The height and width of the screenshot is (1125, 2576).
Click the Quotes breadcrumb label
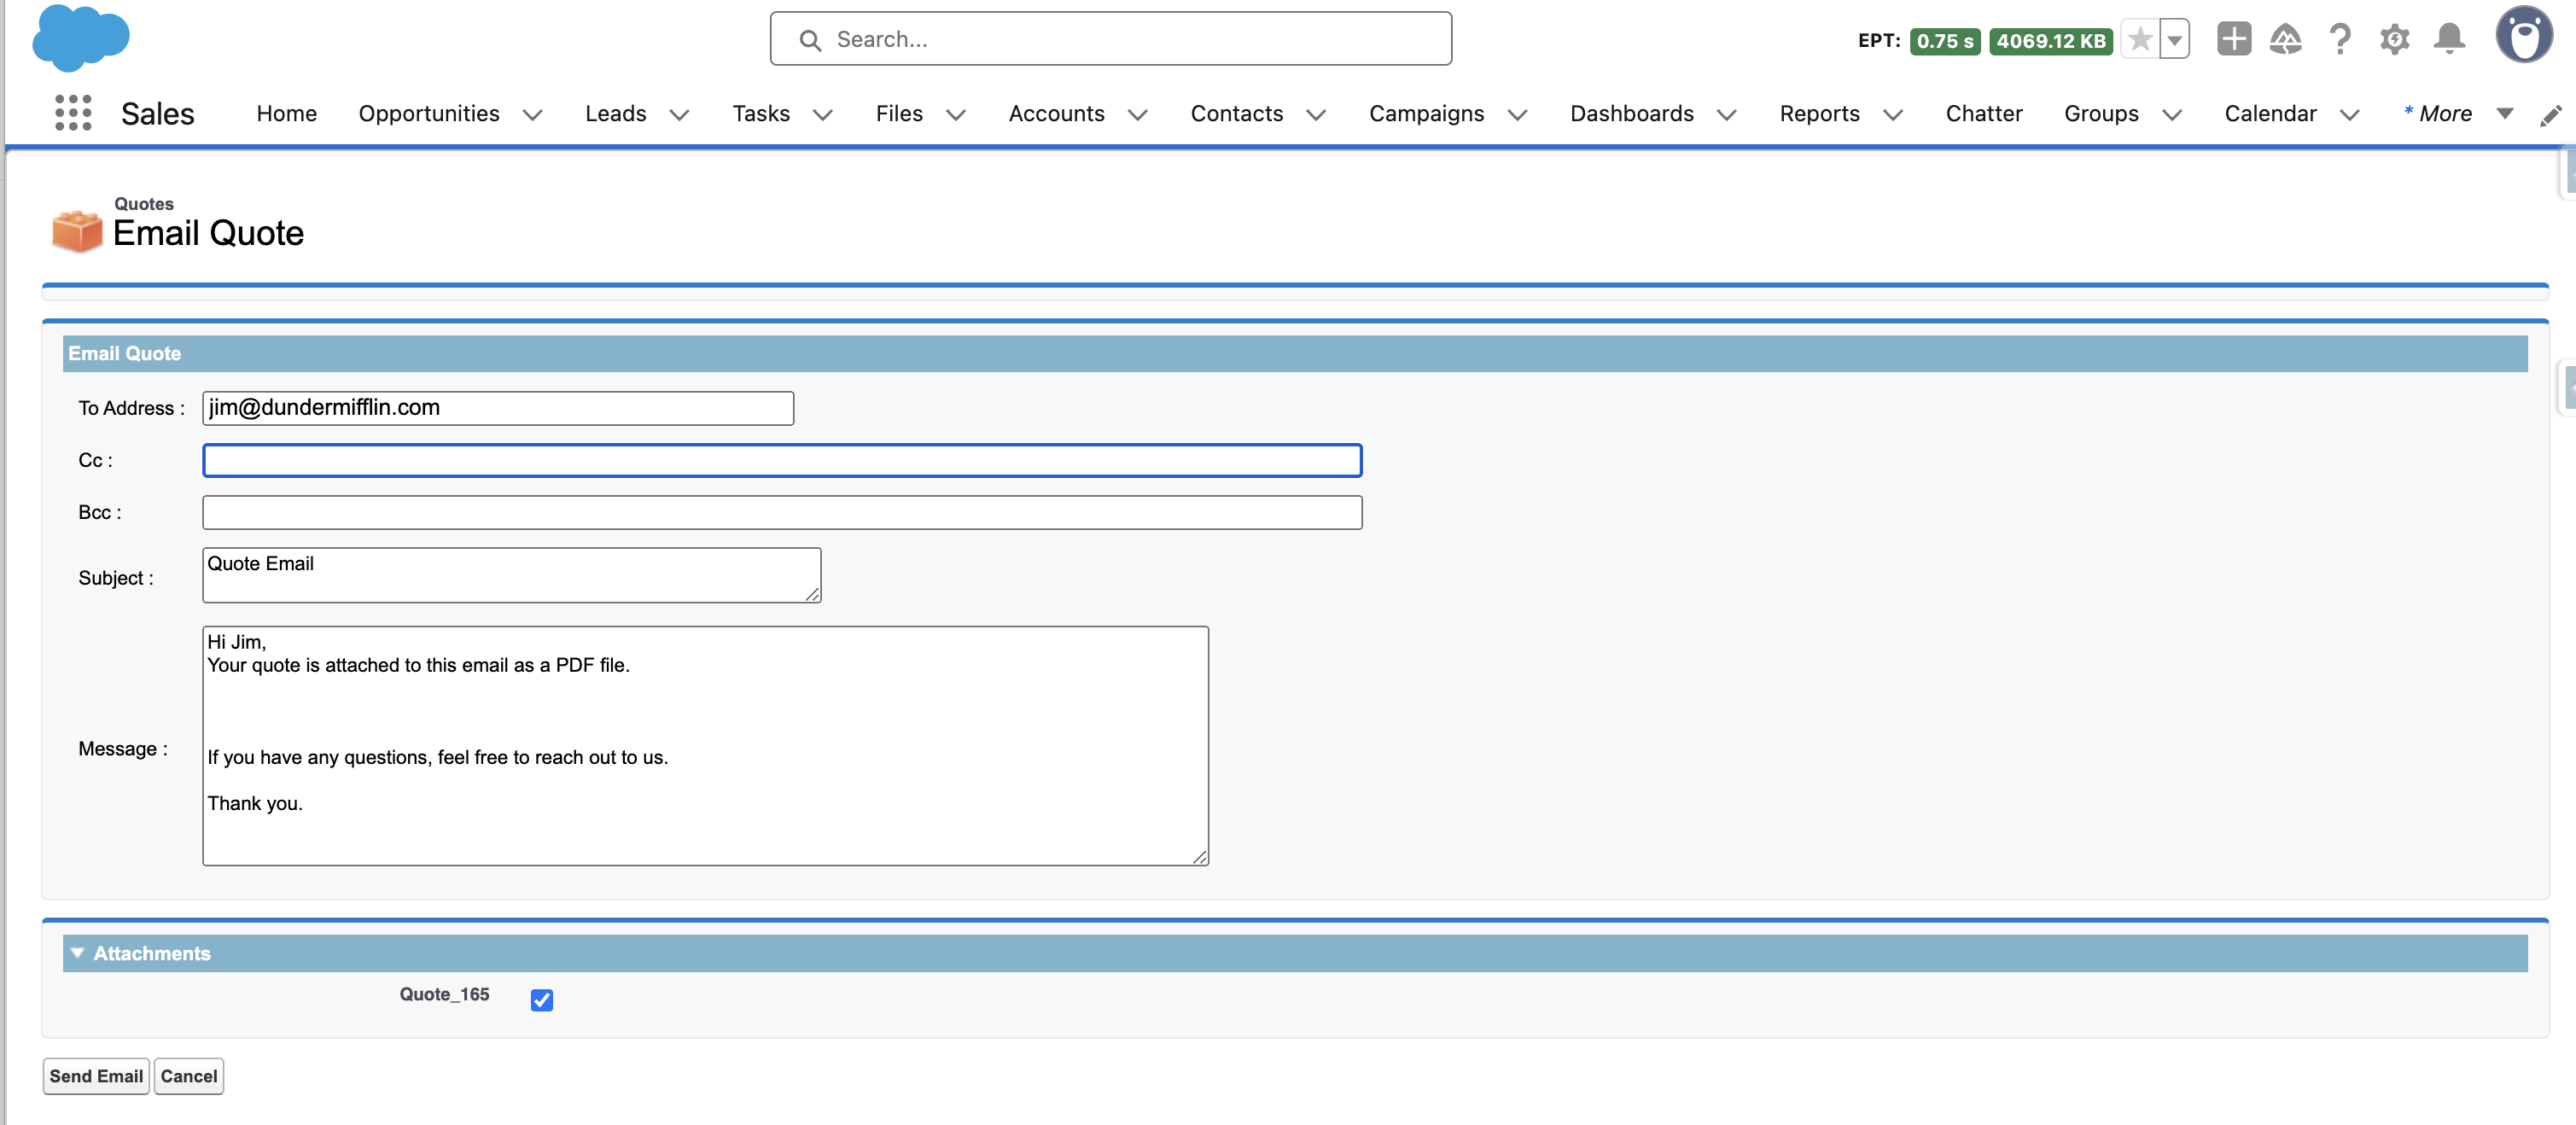point(142,203)
